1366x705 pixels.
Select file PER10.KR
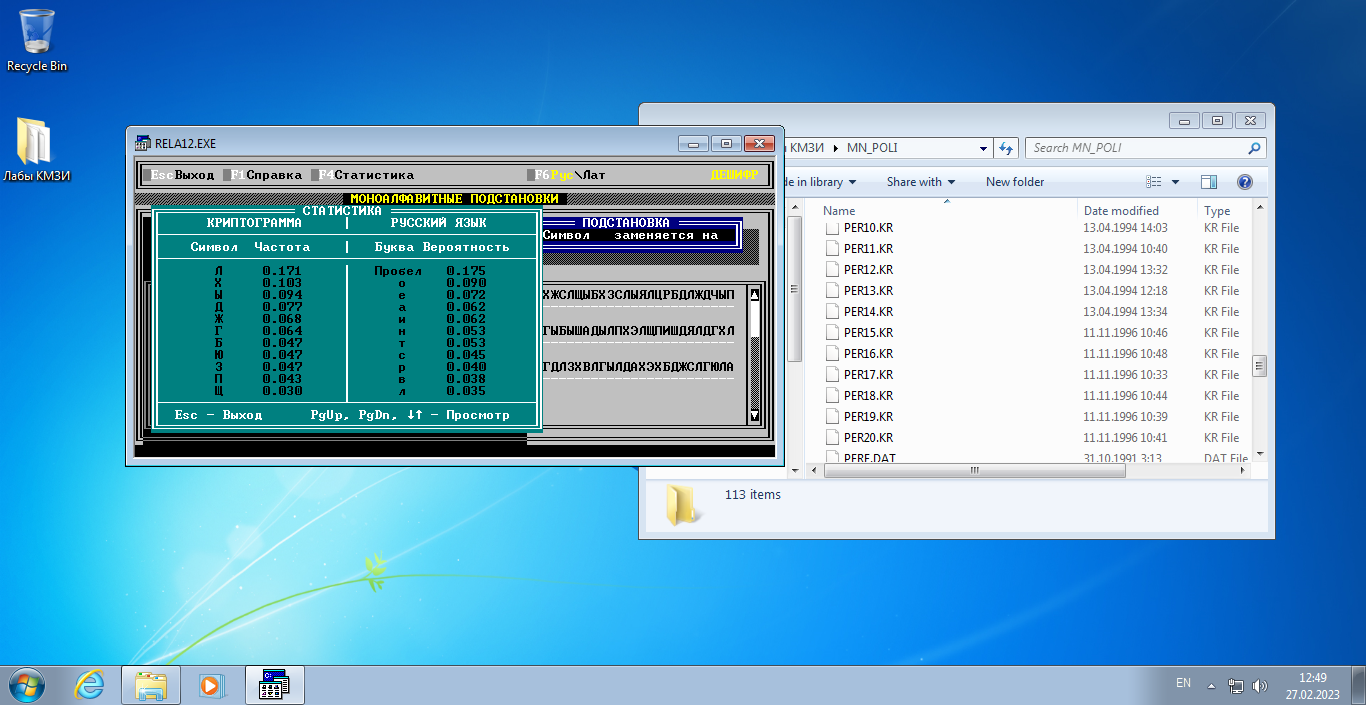pyautogui.click(x=868, y=228)
